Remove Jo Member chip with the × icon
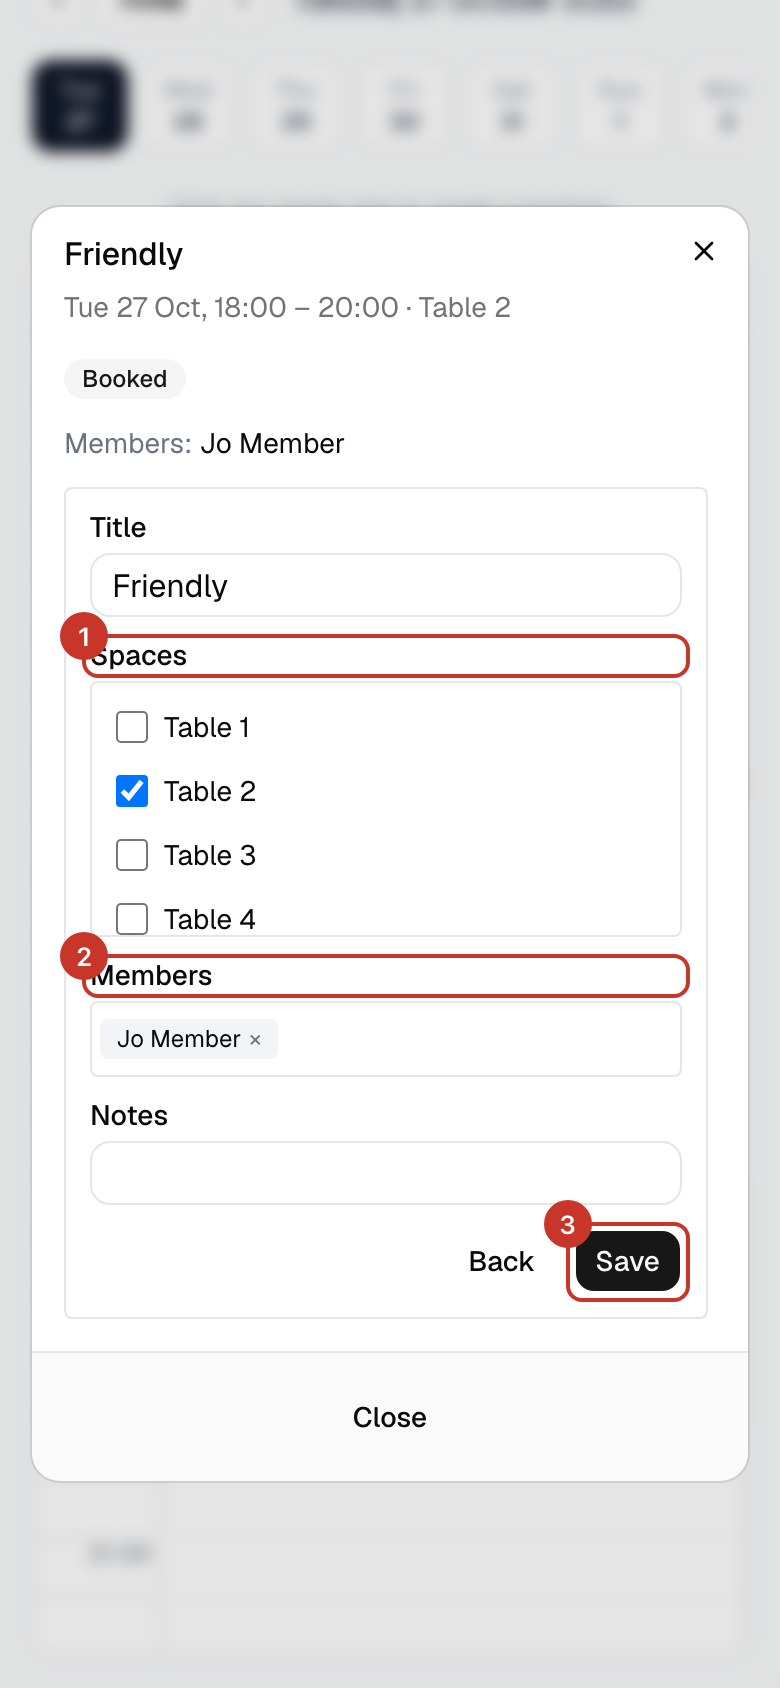The image size is (780, 1688). 255,1040
